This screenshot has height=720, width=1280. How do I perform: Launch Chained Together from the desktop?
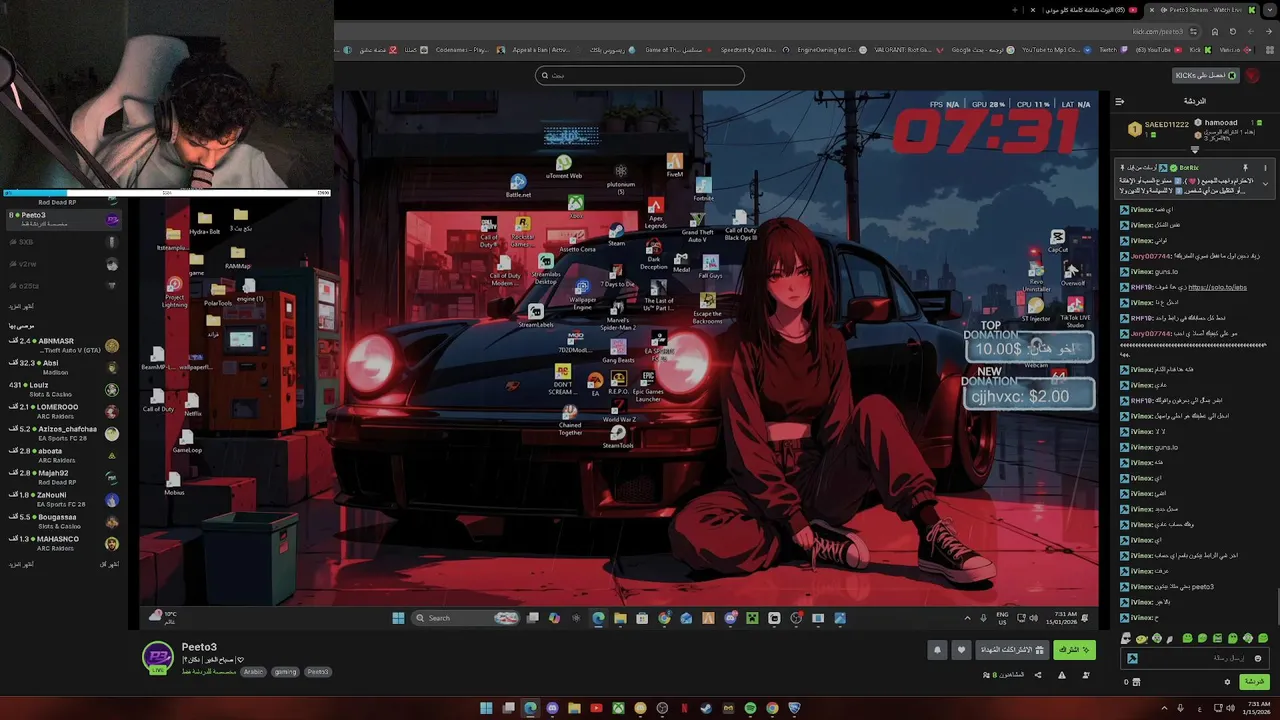[x=570, y=421]
